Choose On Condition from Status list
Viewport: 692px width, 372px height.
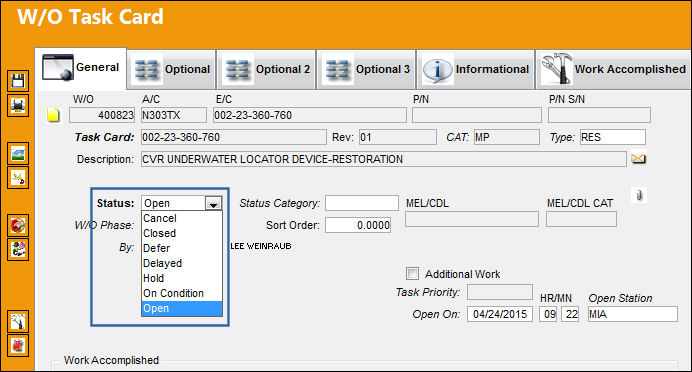[181, 293]
